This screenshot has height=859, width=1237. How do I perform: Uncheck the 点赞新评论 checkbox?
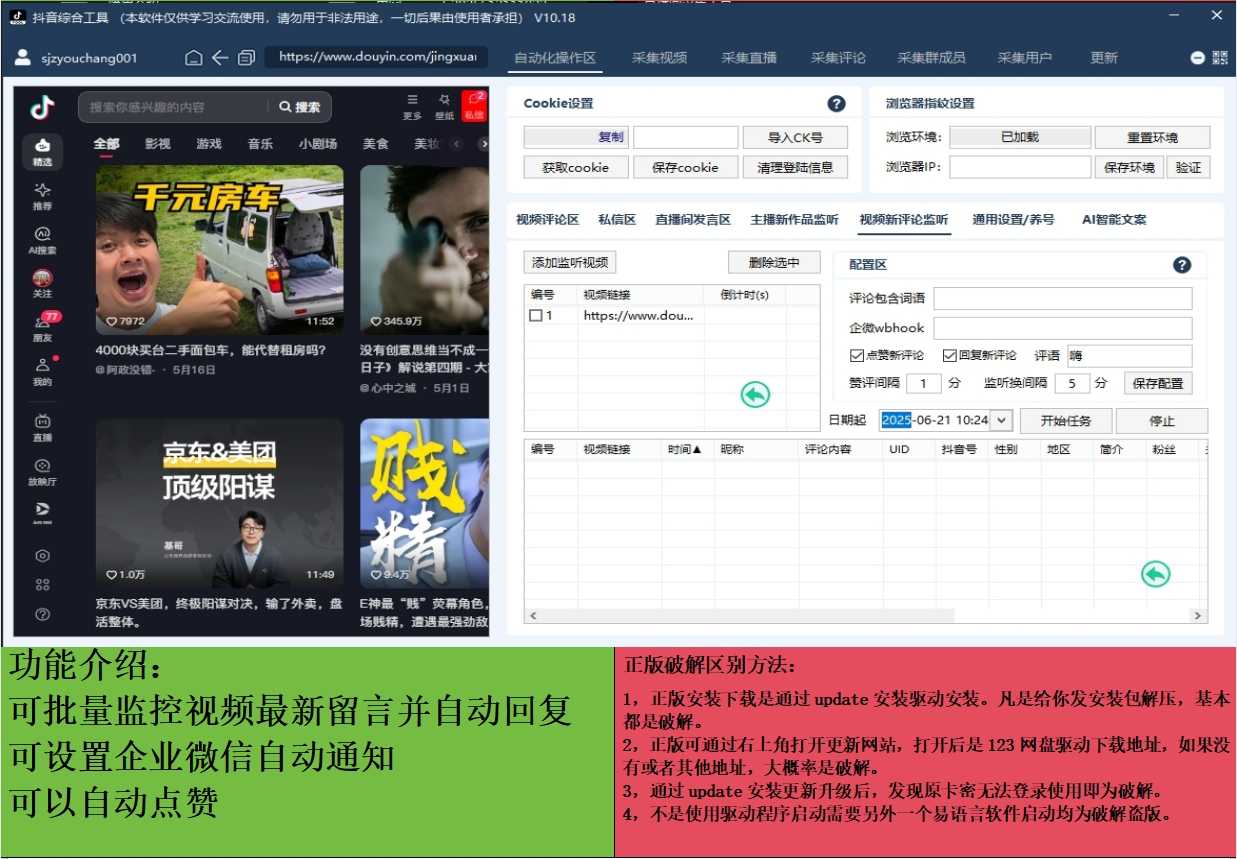(856, 355)
